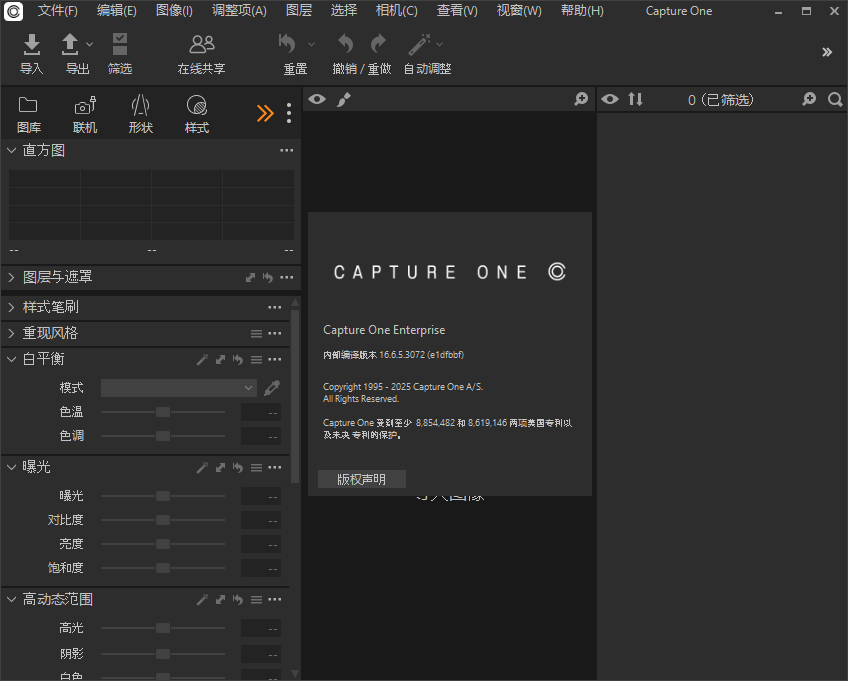Click the eyedropper icon above the viewer

tap(344, 99)
